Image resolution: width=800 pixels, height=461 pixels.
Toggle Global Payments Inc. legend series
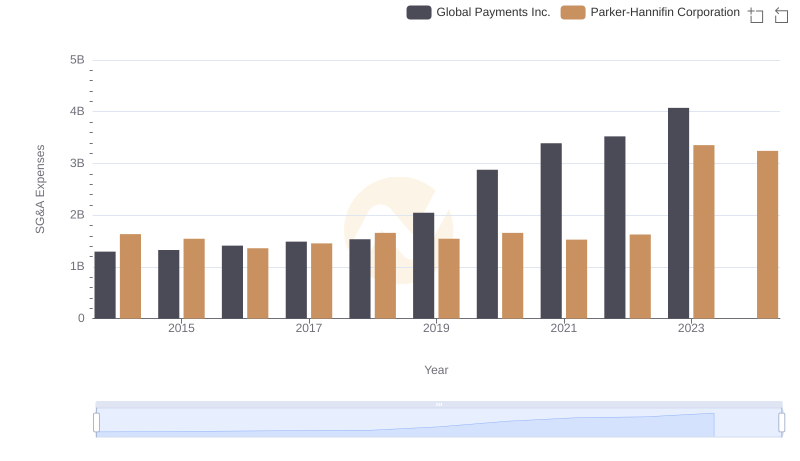click(x=478, y=12)
